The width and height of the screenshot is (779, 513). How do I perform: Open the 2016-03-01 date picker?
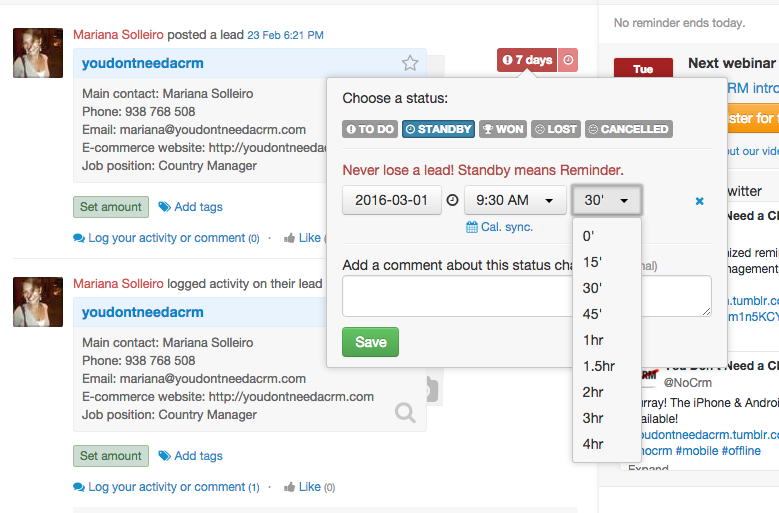point(391,200)
